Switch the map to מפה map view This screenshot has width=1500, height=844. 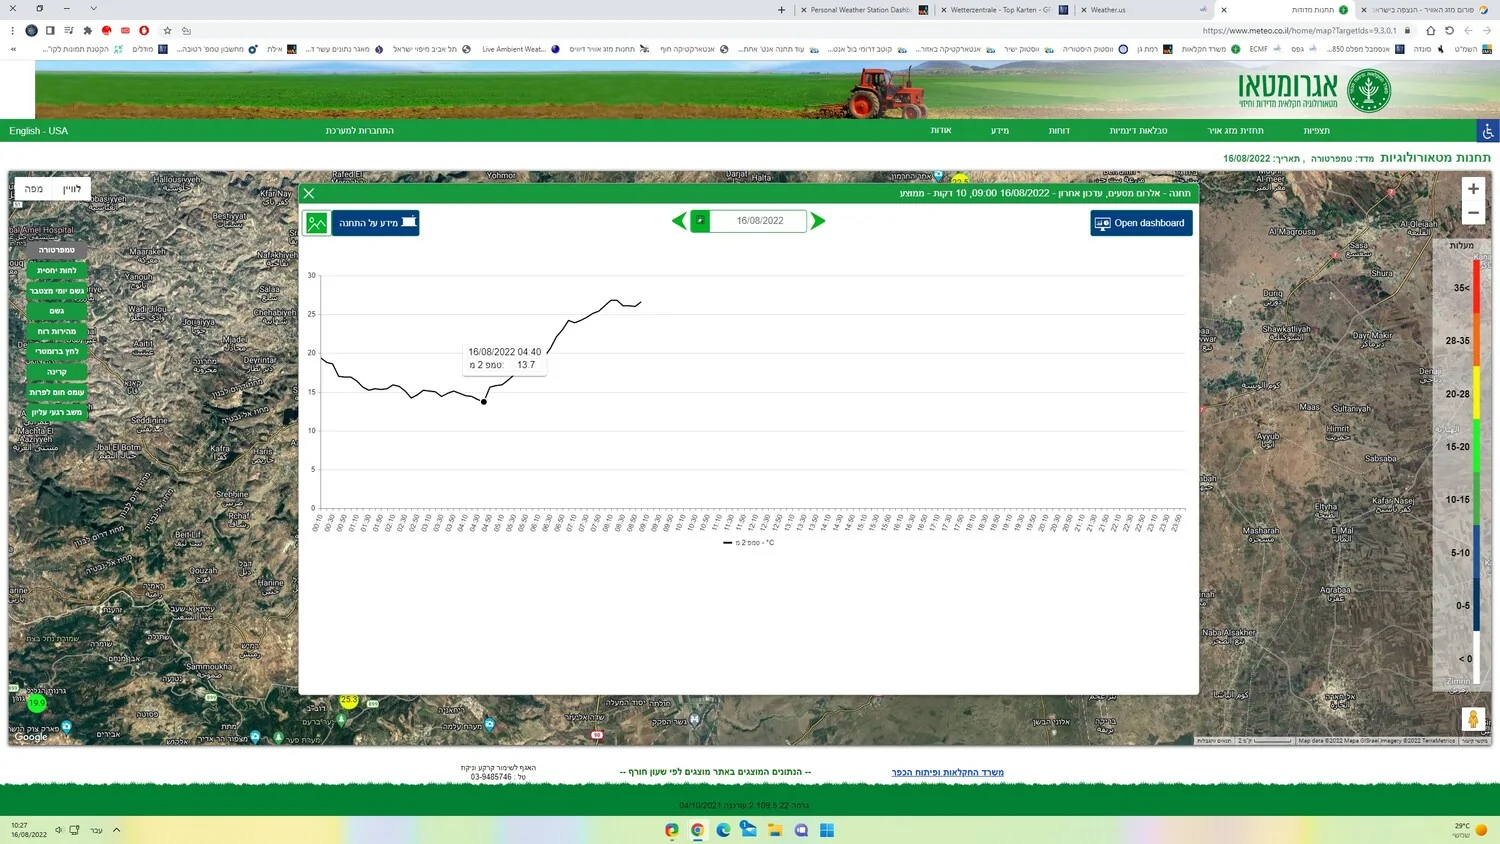click(34, 189)
